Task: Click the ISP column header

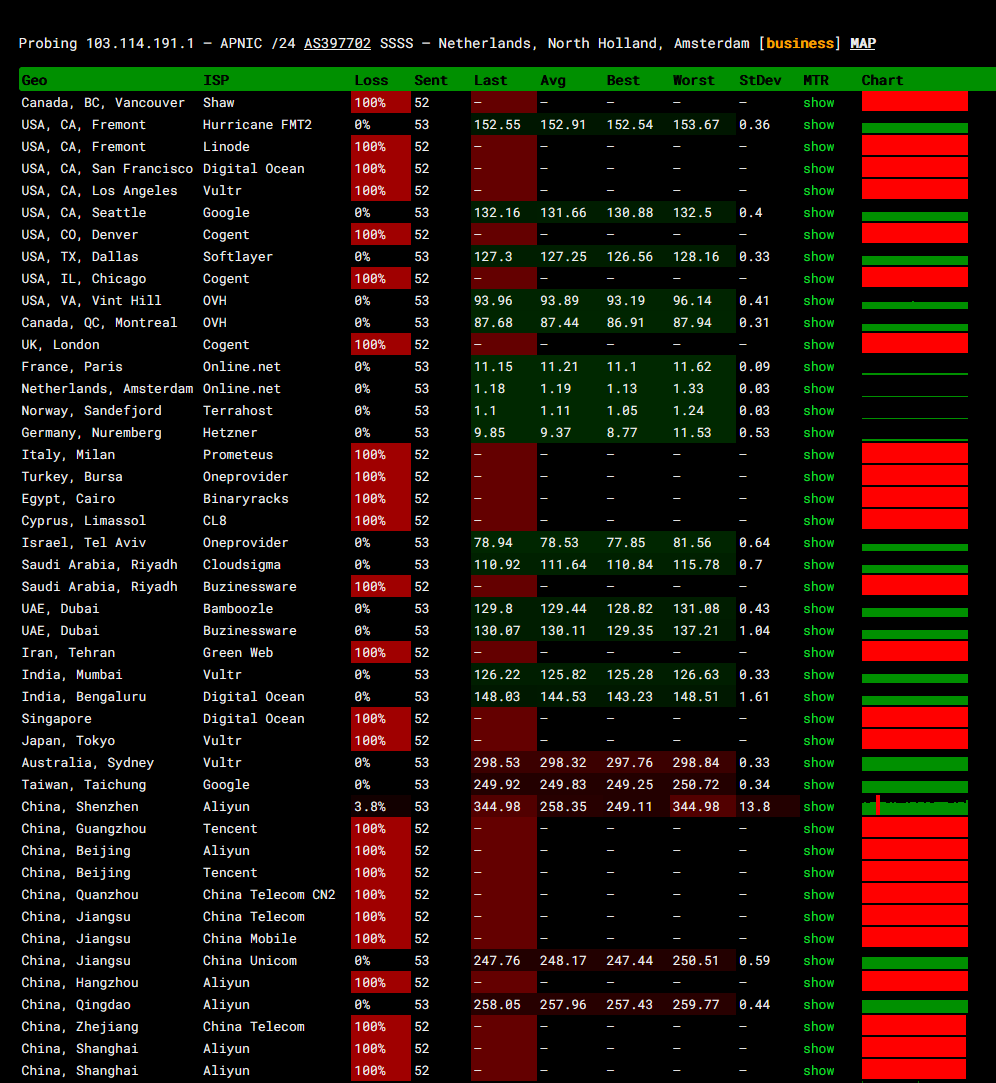Action: pyautogui.click(x=216, y=80)
